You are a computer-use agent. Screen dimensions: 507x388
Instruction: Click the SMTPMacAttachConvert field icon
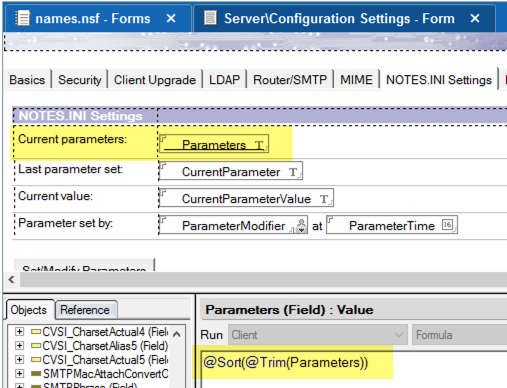[x=36, y=374]
